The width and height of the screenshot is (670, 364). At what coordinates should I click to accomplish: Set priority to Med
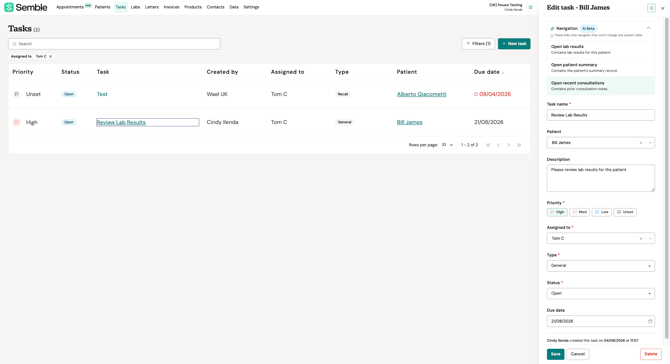tap(580, 212)
